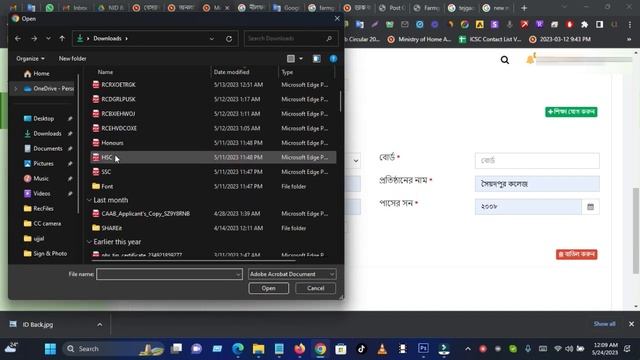
Task: Click New folder button
Action: point(72,59)
